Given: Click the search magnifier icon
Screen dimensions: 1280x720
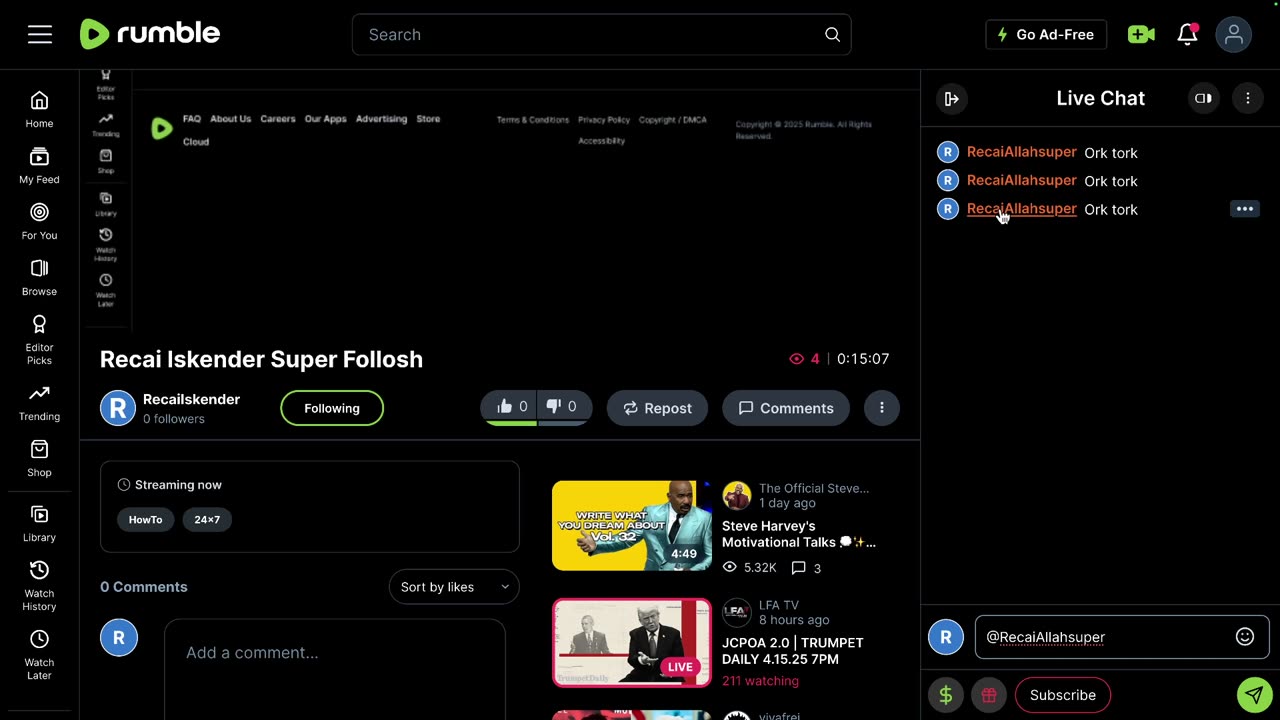Looking at the screenshot, I should pos(832,35).
